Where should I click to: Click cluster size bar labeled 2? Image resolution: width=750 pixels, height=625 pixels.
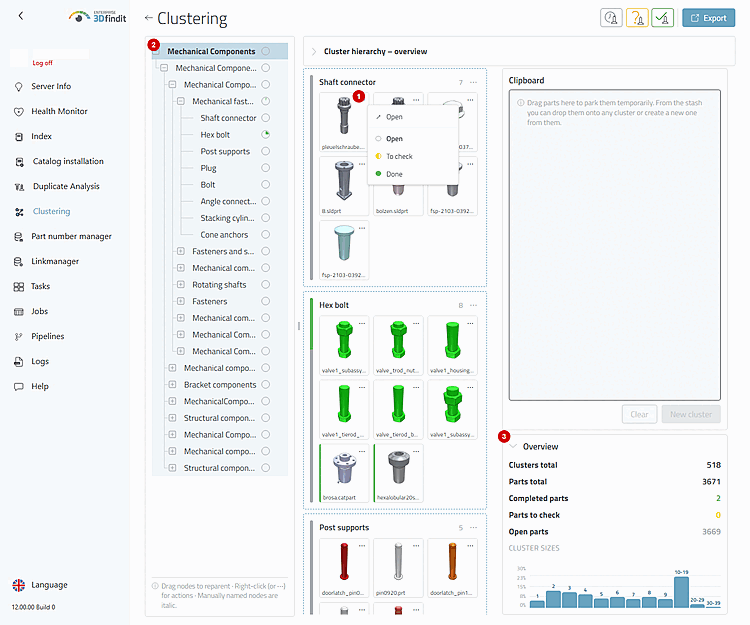553,599
